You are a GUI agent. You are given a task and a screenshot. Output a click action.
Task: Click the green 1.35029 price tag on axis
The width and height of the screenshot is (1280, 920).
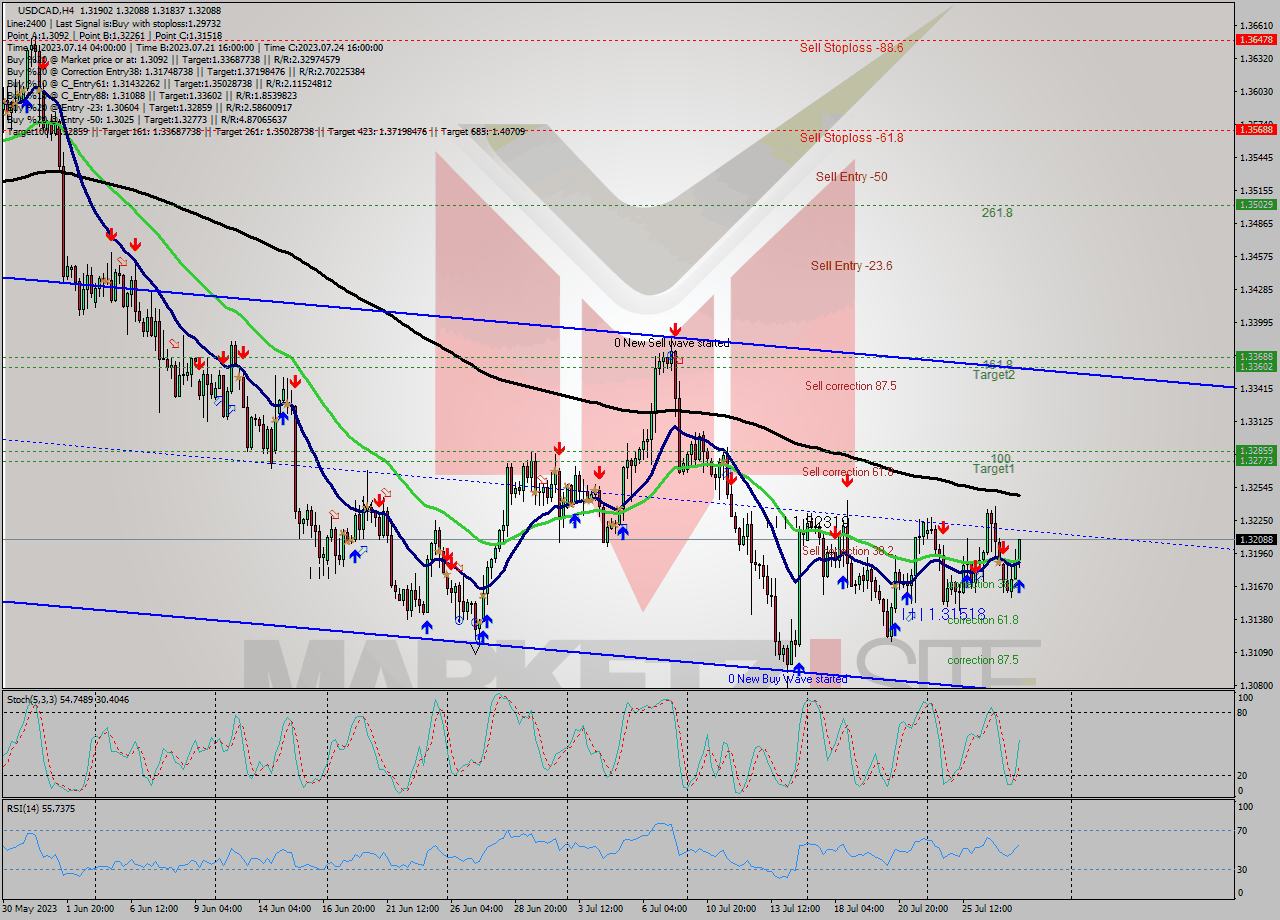click(1255, 204)
